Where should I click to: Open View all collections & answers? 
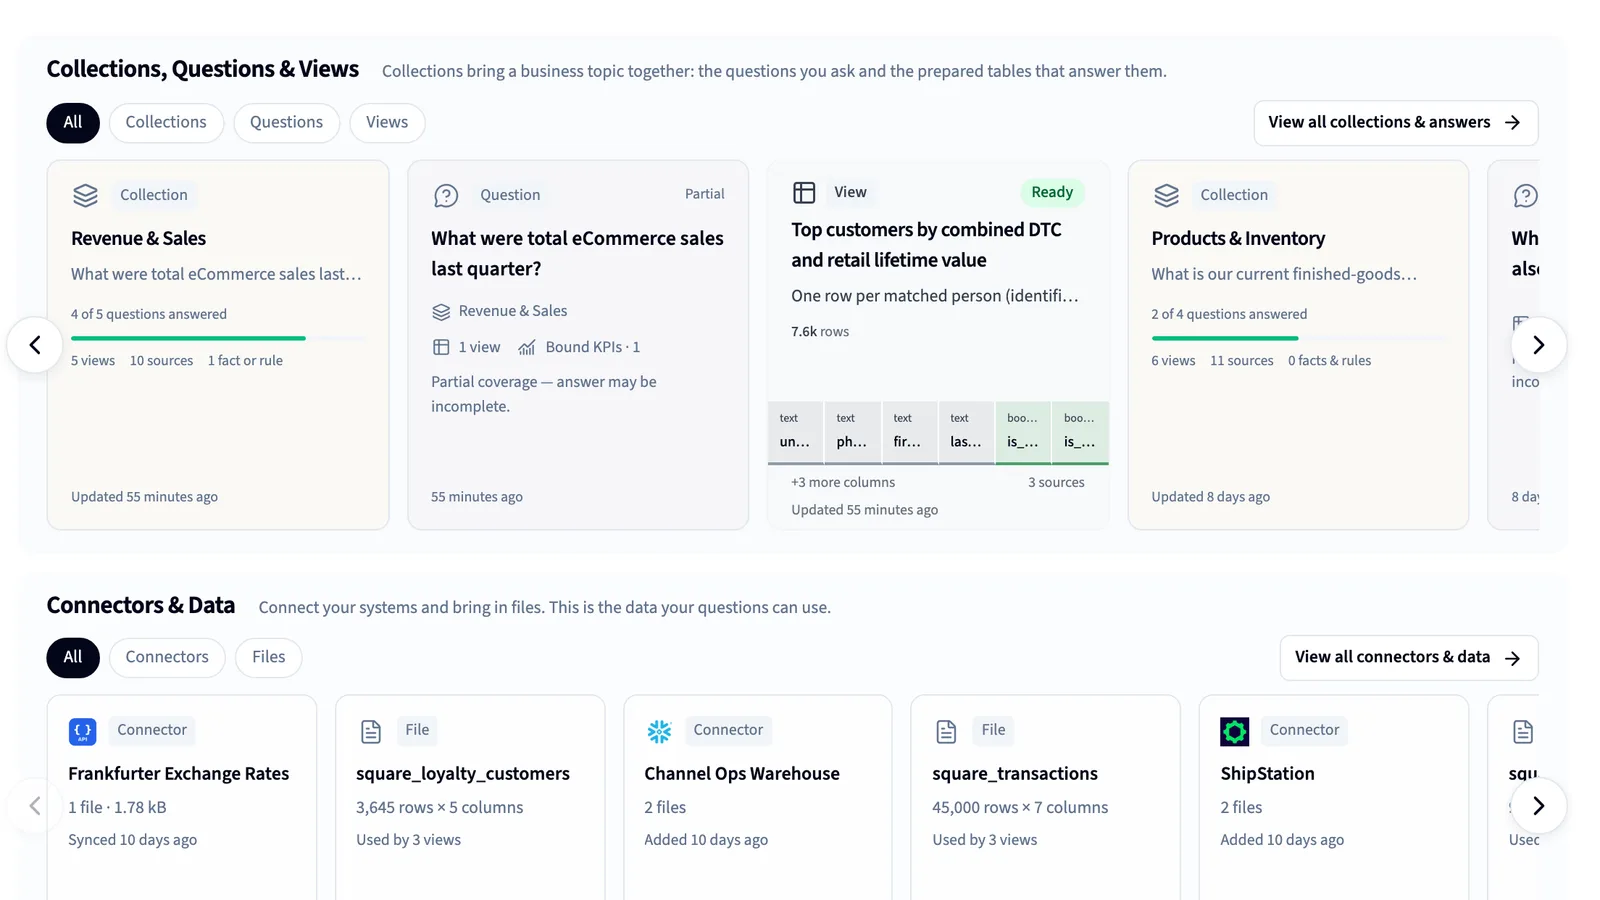tap(1395, 123)
